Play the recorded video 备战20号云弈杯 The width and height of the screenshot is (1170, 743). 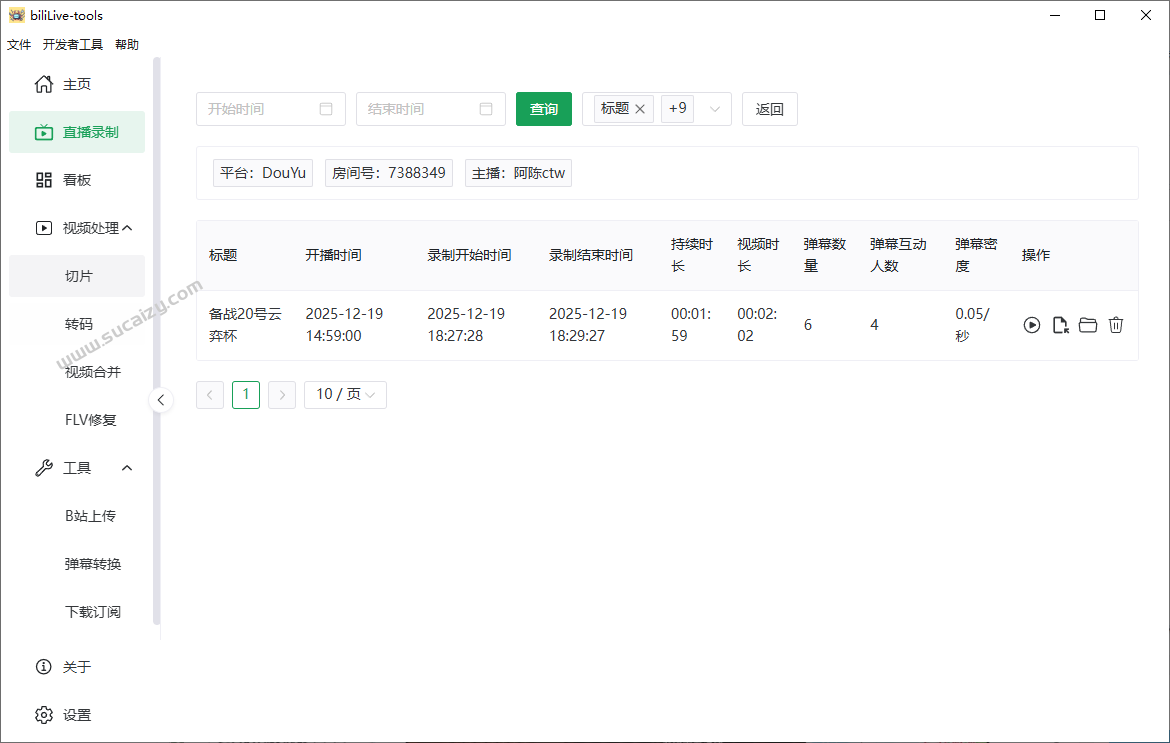[1032, 324]
